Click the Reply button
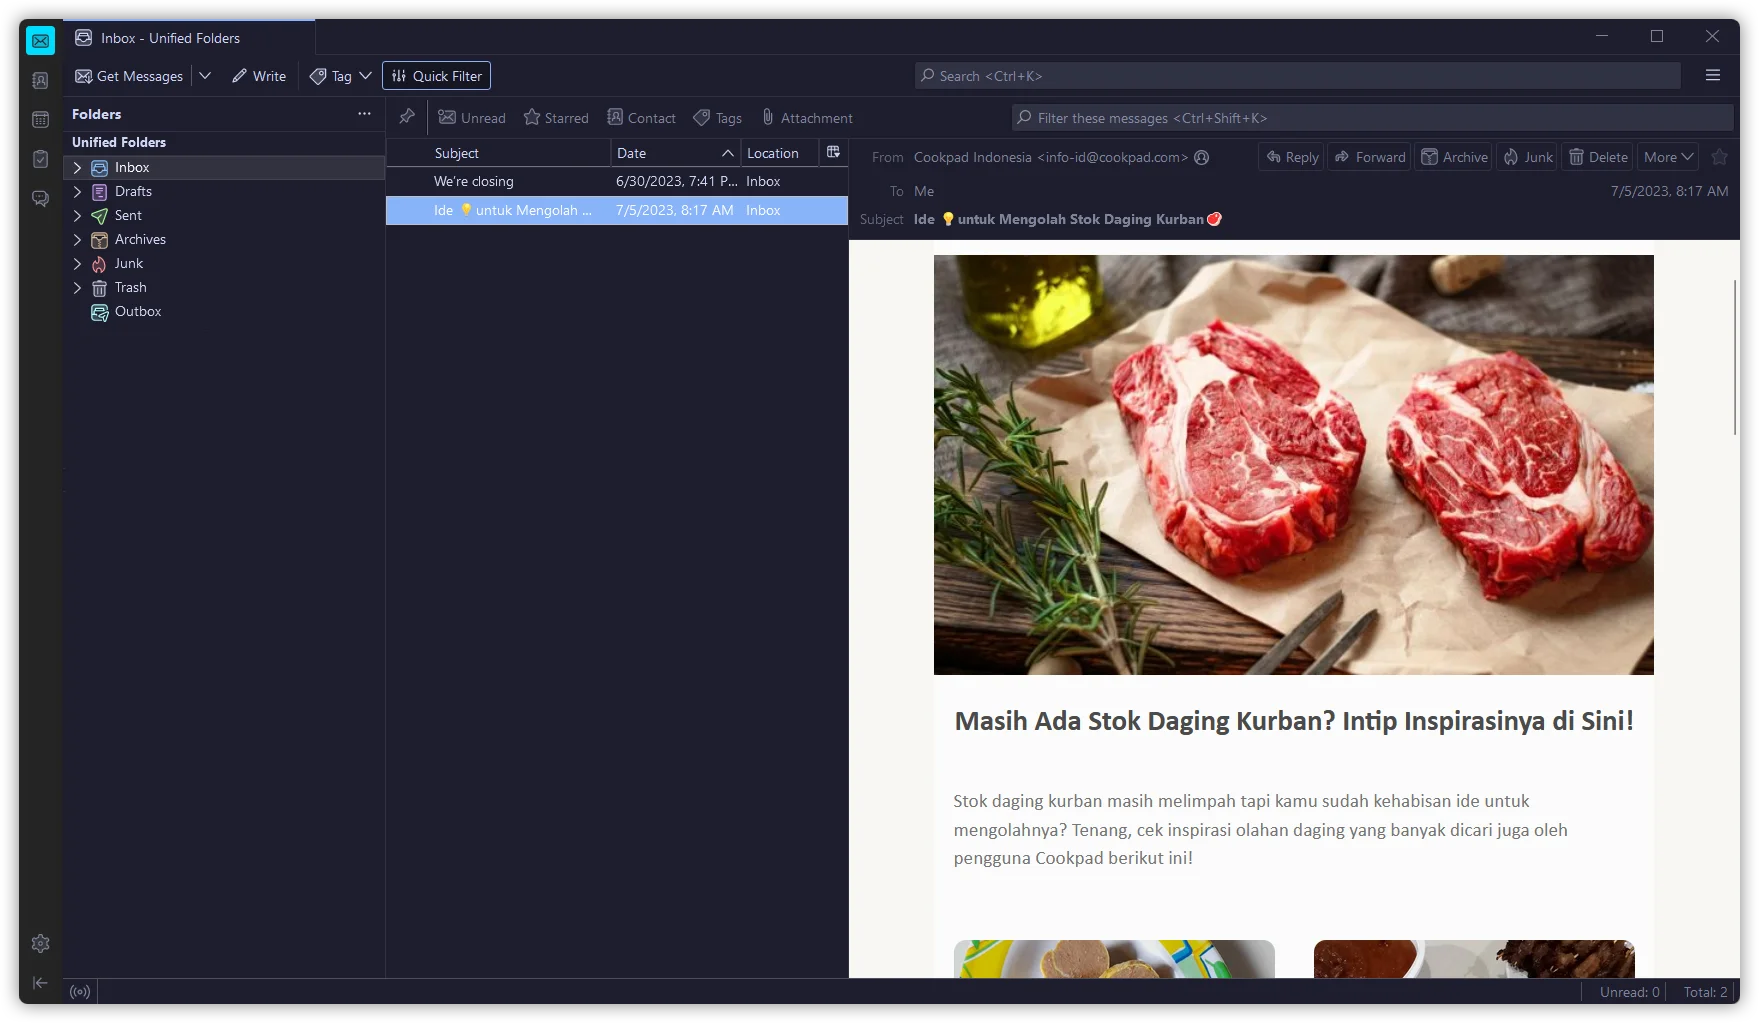Viewport: 1759px width, 1023px height. point(1291,157)
